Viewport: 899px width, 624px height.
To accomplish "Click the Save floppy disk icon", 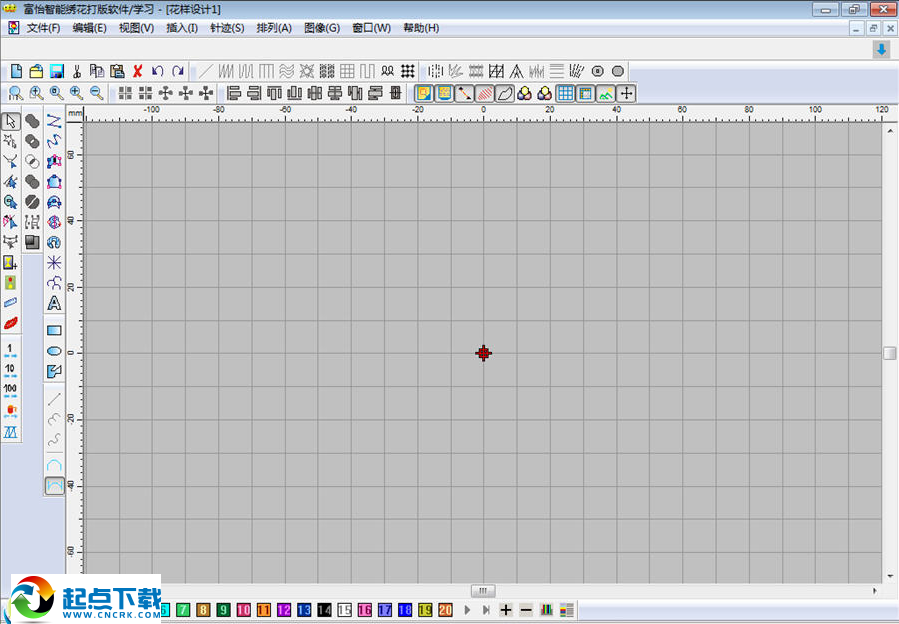I will pos(56,71).
